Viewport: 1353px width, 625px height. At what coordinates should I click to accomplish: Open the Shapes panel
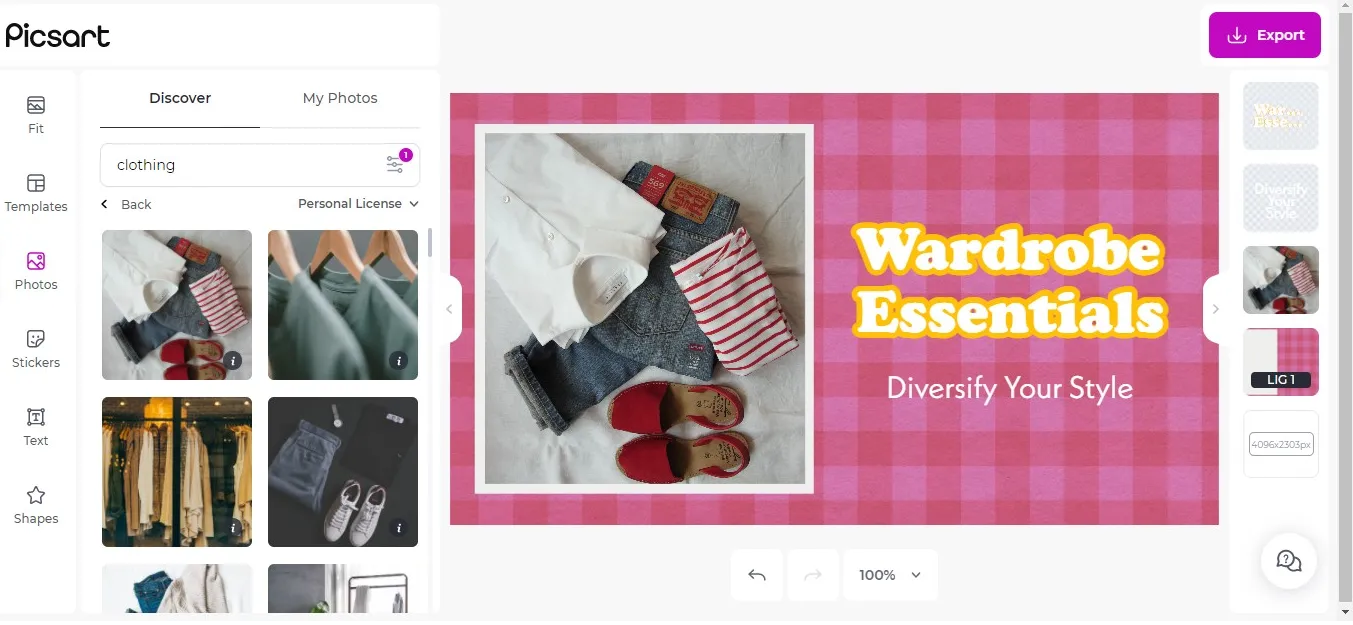click(36, 505)
